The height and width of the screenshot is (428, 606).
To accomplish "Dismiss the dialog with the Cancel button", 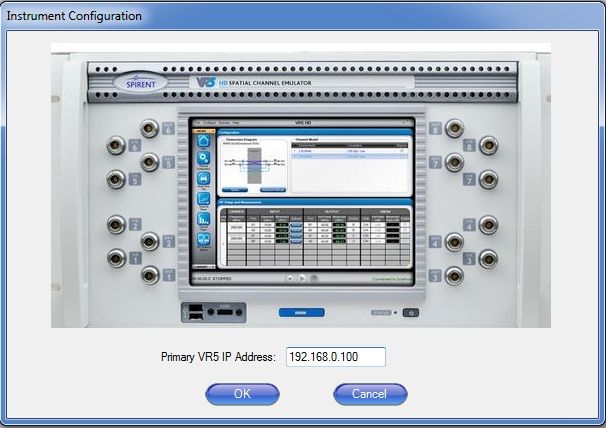I will 370,394.
